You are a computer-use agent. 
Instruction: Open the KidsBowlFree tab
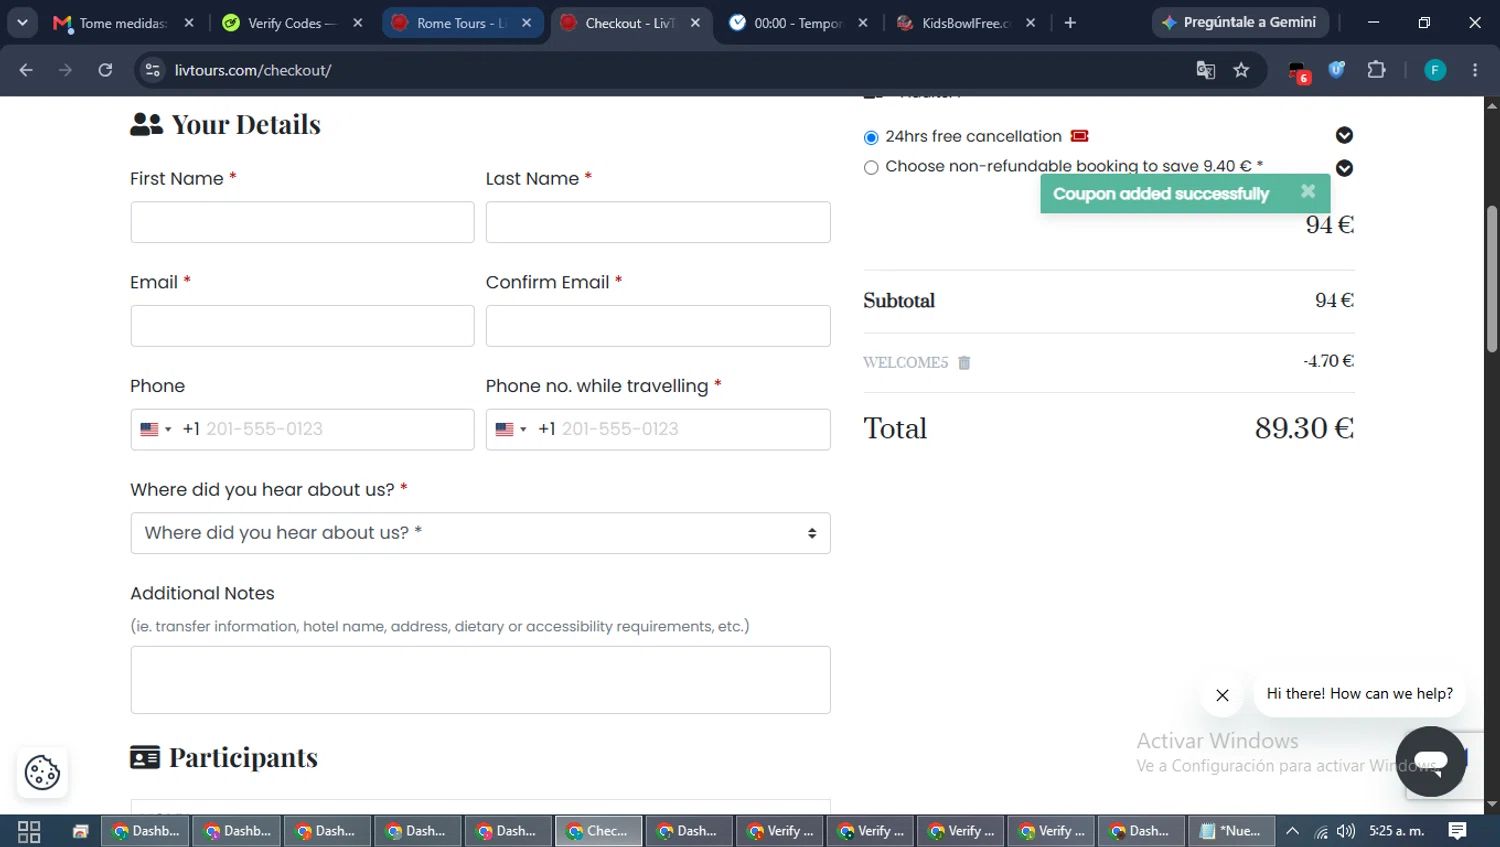pos(966,23)
